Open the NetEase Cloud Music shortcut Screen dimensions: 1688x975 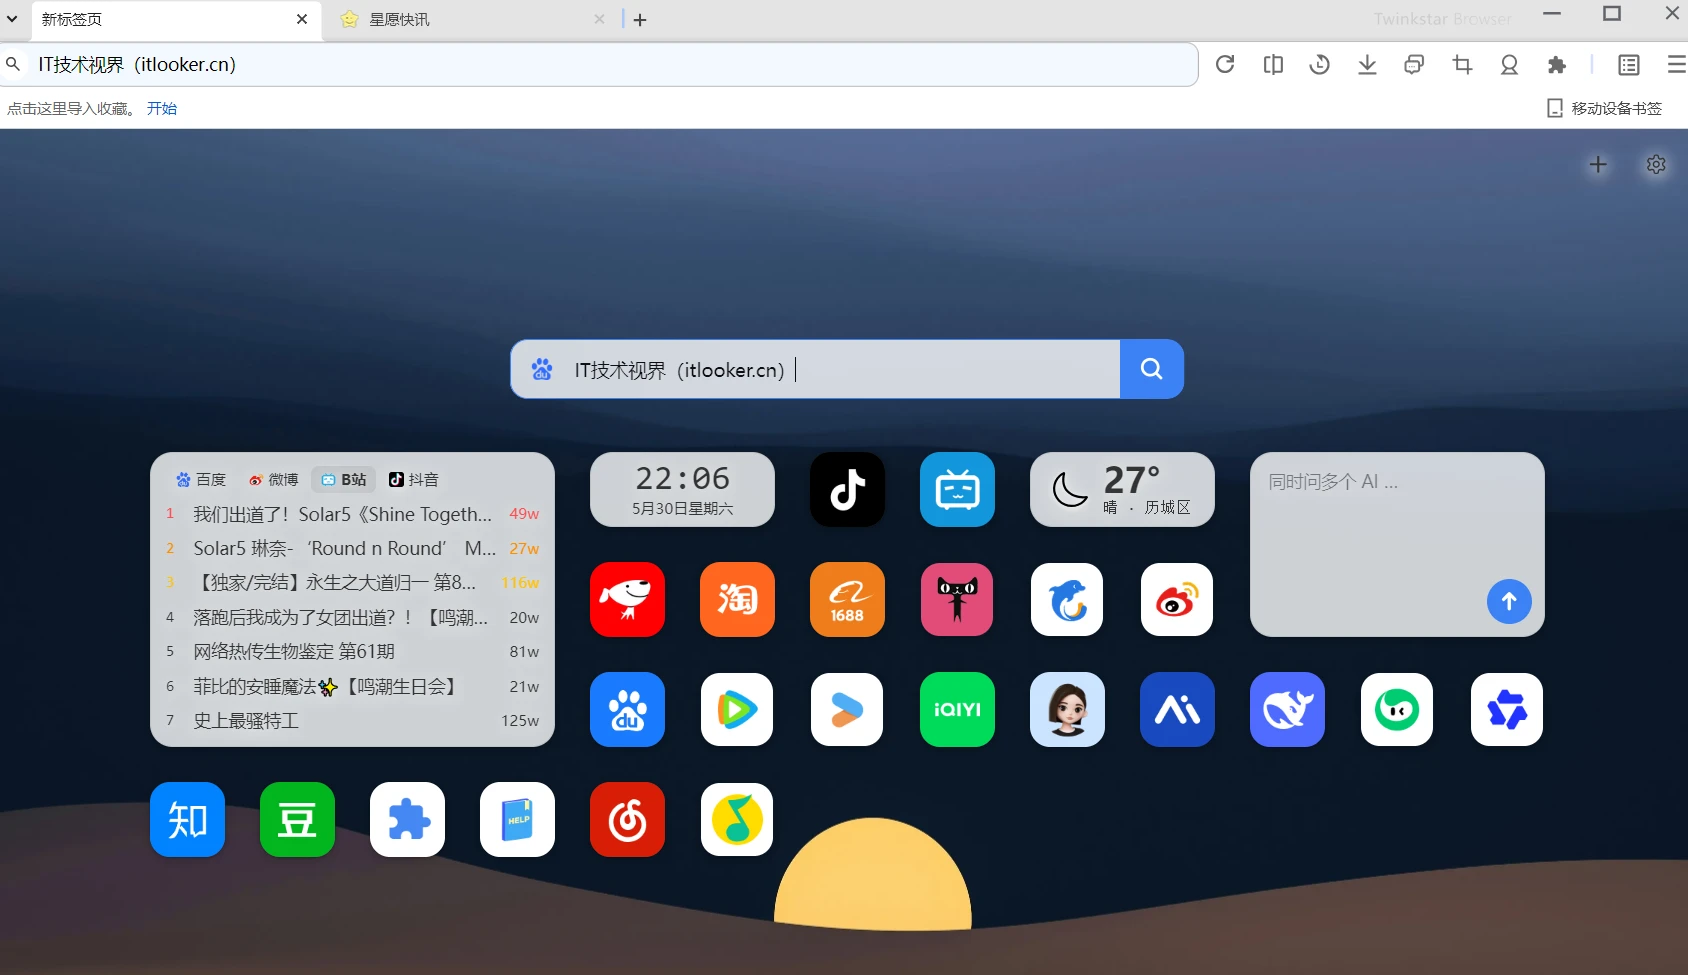pos(627,819)
